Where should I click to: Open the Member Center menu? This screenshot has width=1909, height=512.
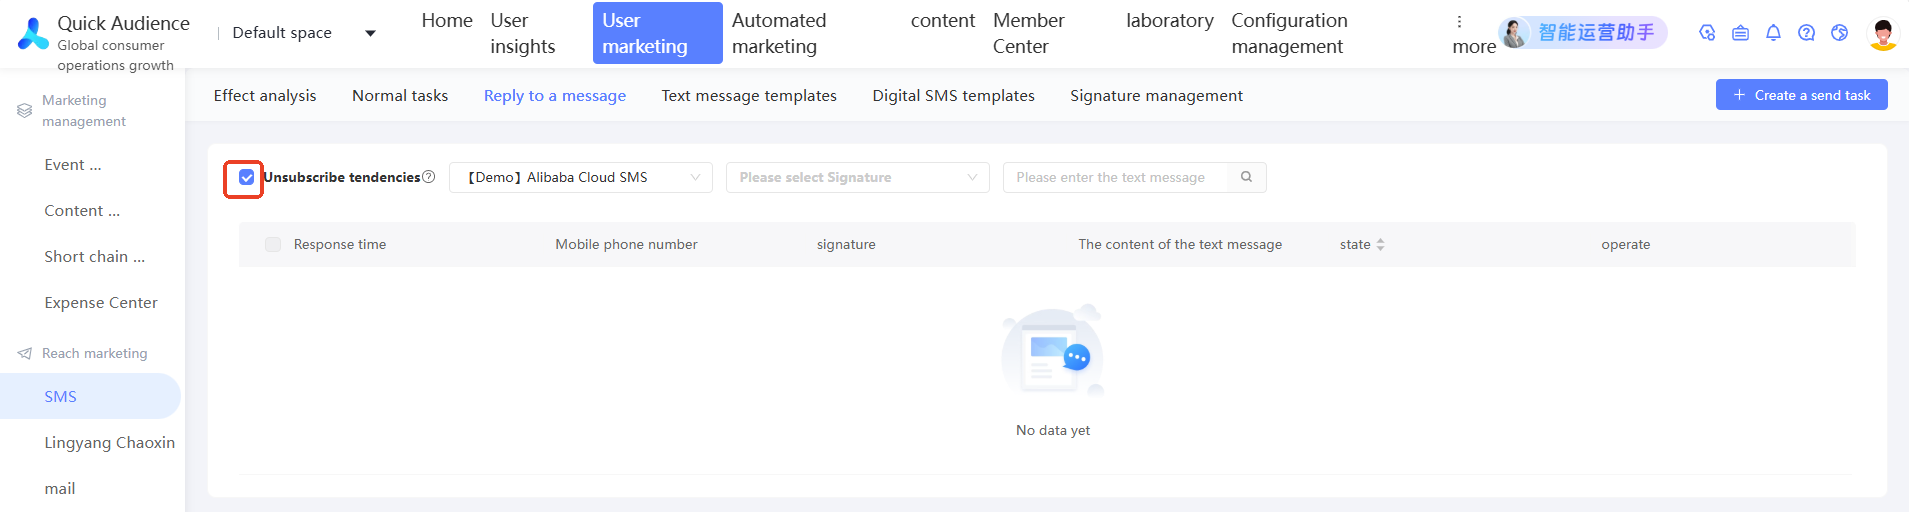pos(1029,33)
